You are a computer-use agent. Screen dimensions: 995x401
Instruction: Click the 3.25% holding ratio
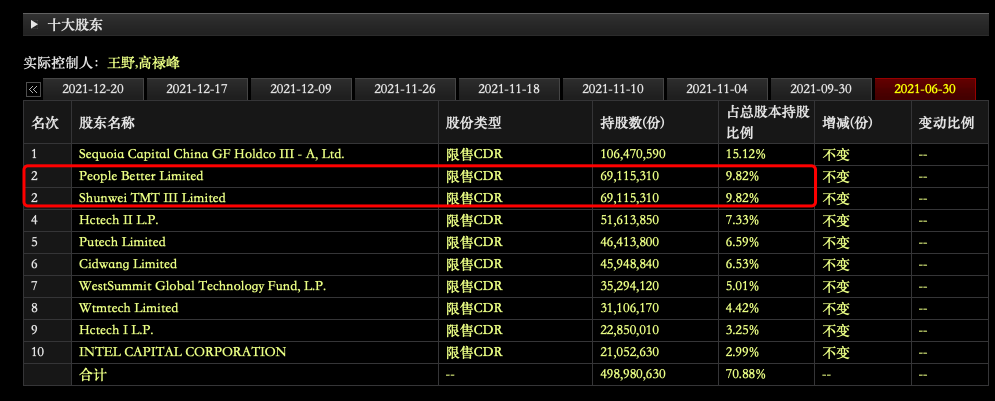tap(742, 330)
